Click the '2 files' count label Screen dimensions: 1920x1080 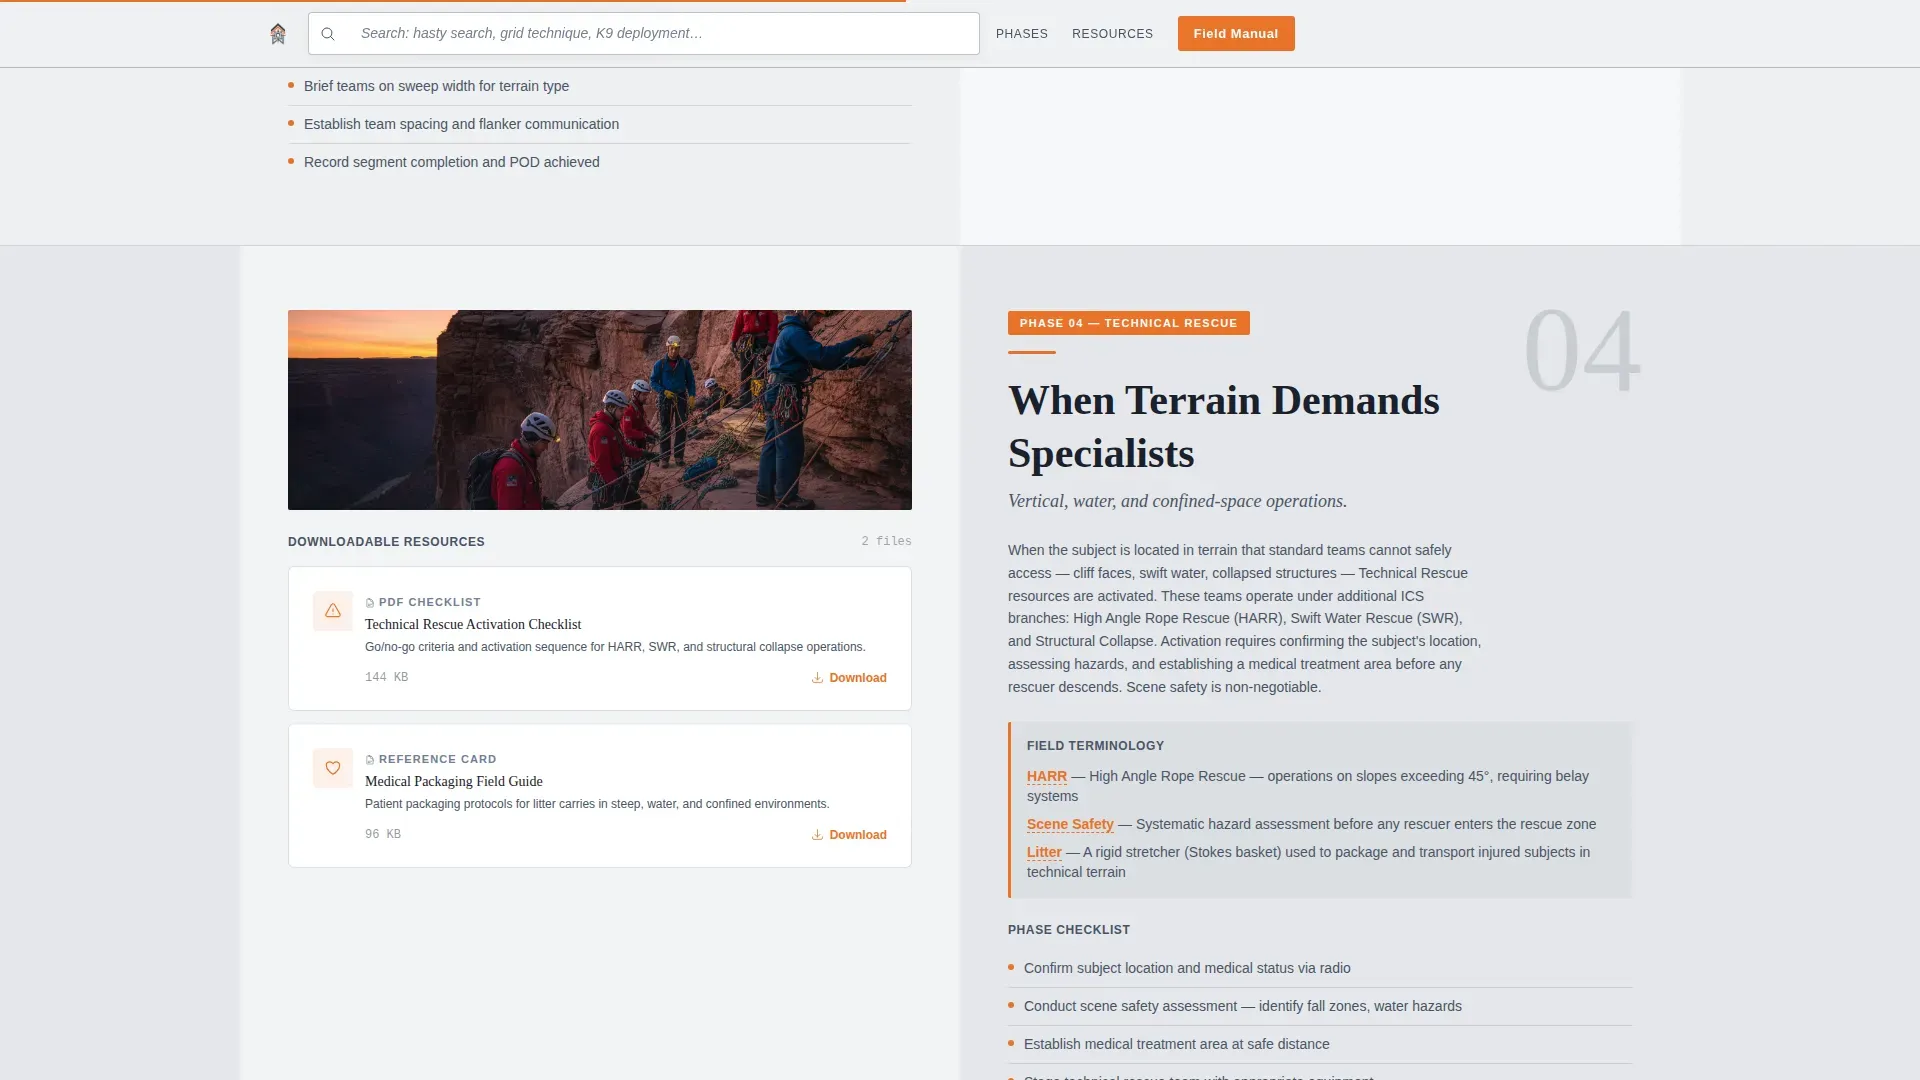pos(886,541)
